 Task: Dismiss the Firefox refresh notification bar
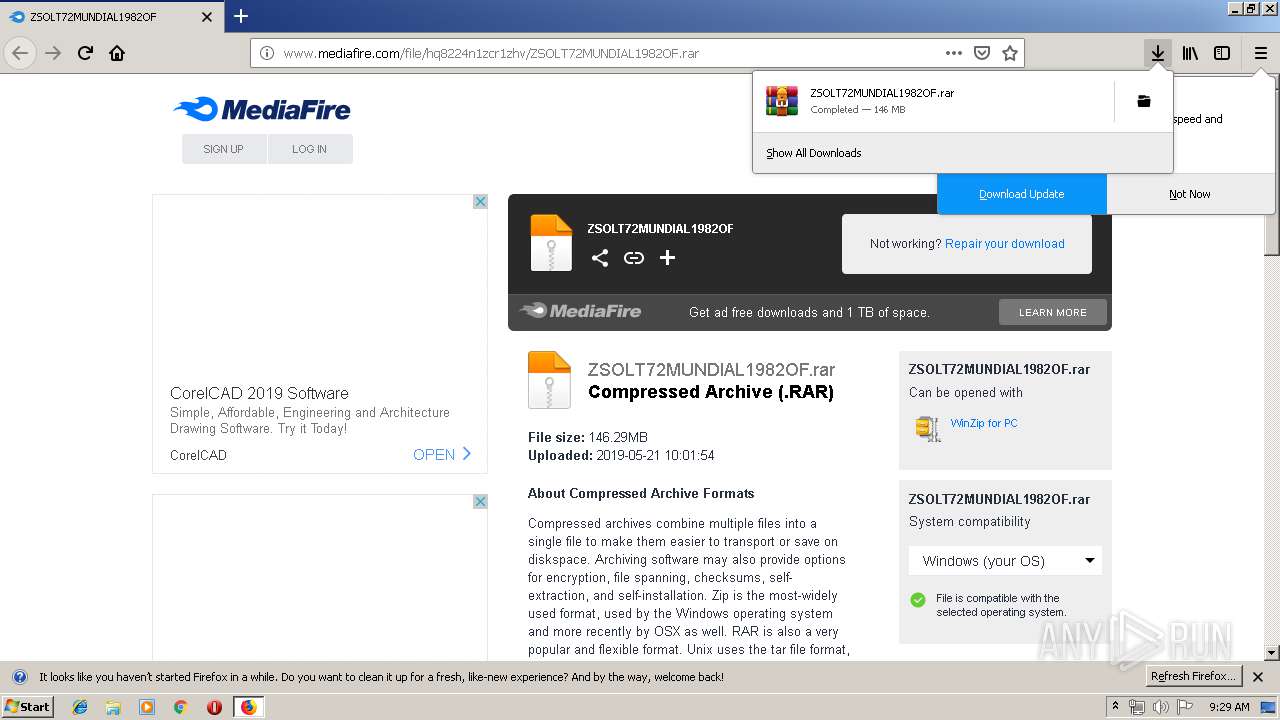coord(1258,677)
